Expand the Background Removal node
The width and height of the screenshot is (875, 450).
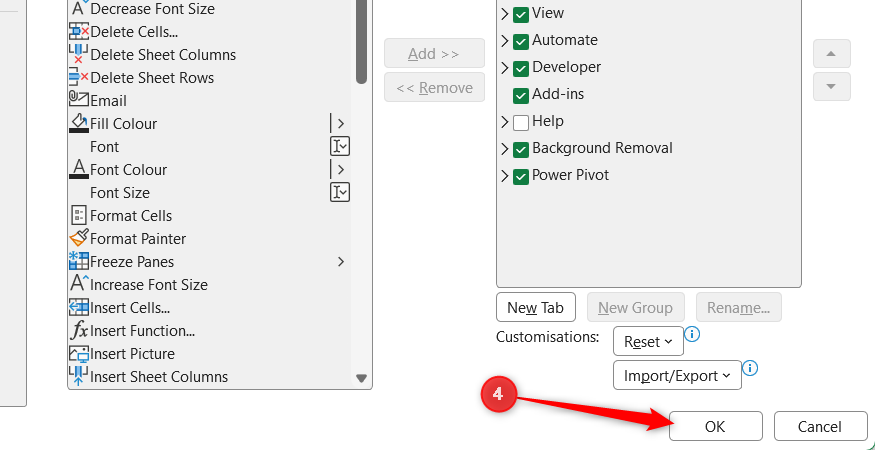click(x=504, y=149)
